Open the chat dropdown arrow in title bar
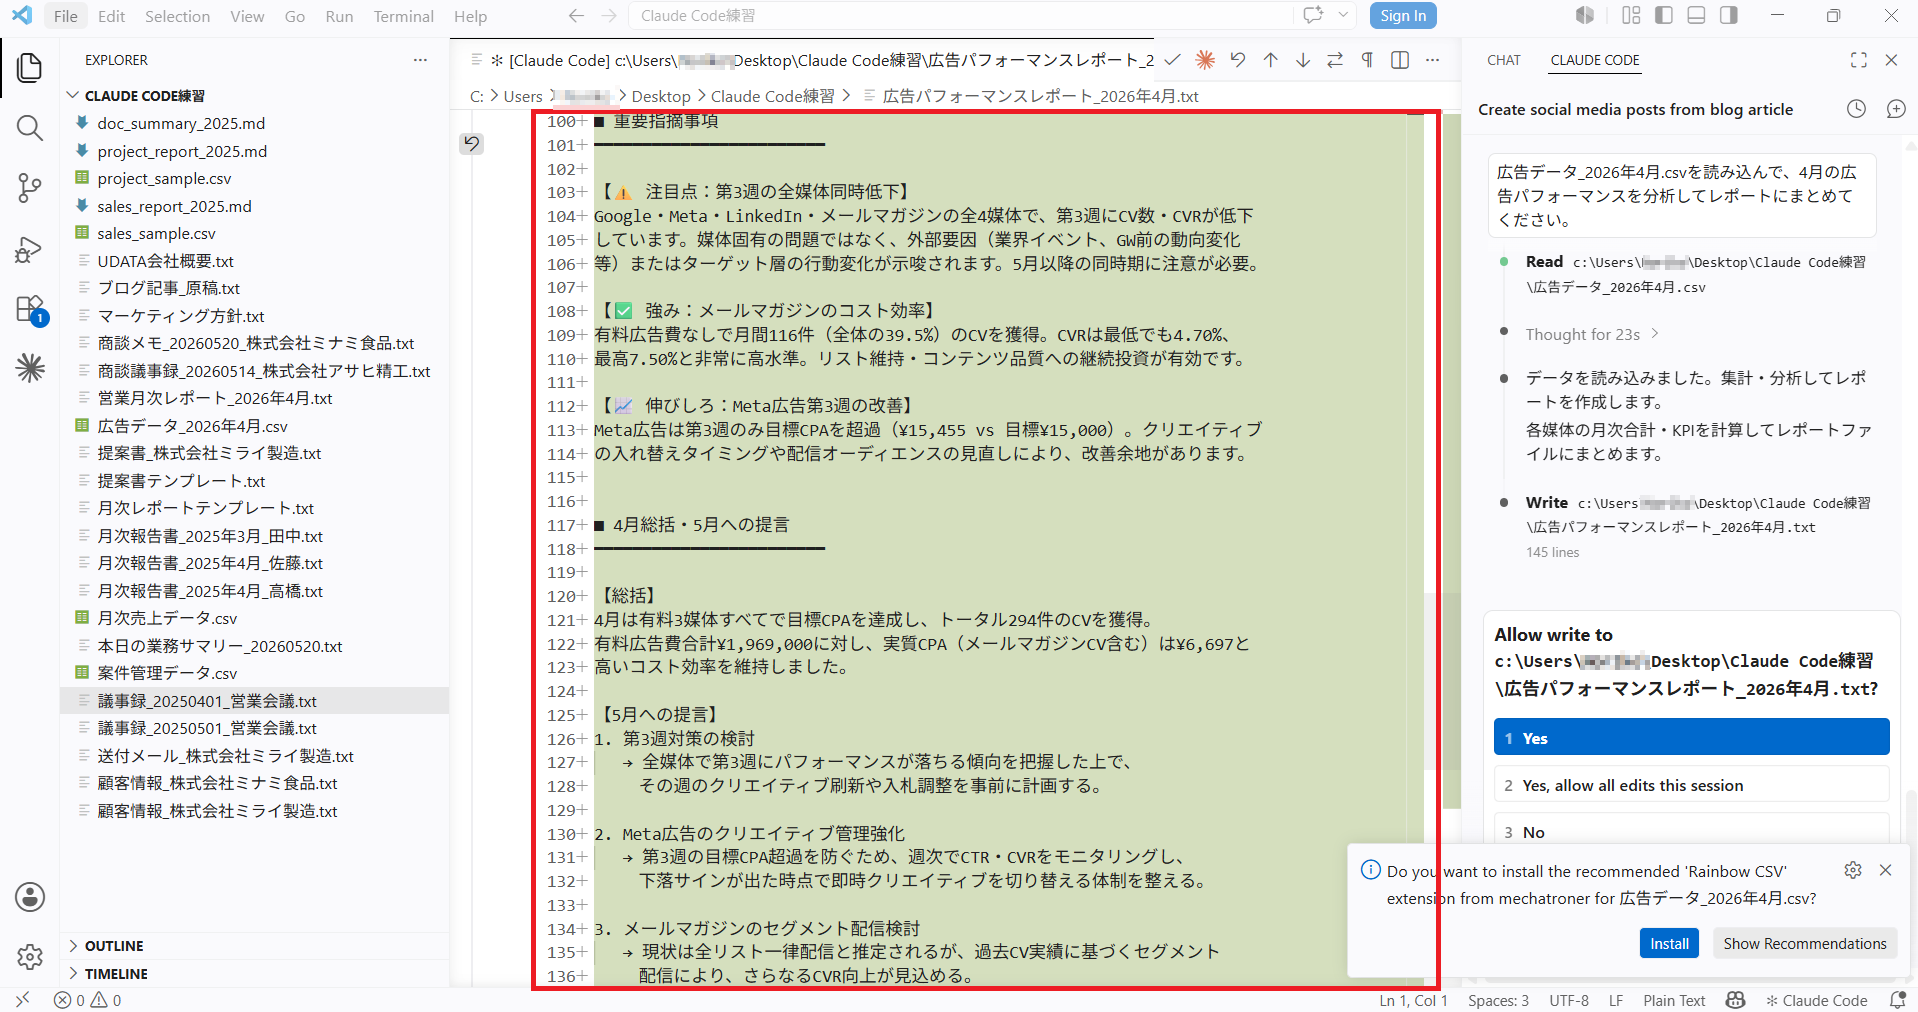The image size is (1918, 1012). pyautogui.click(x=1344, y=15)
